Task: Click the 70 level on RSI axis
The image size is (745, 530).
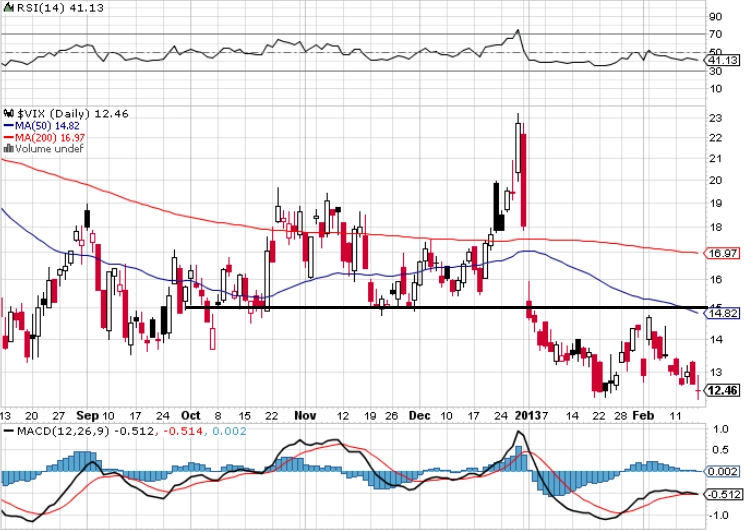Action: tap(716, 34)
